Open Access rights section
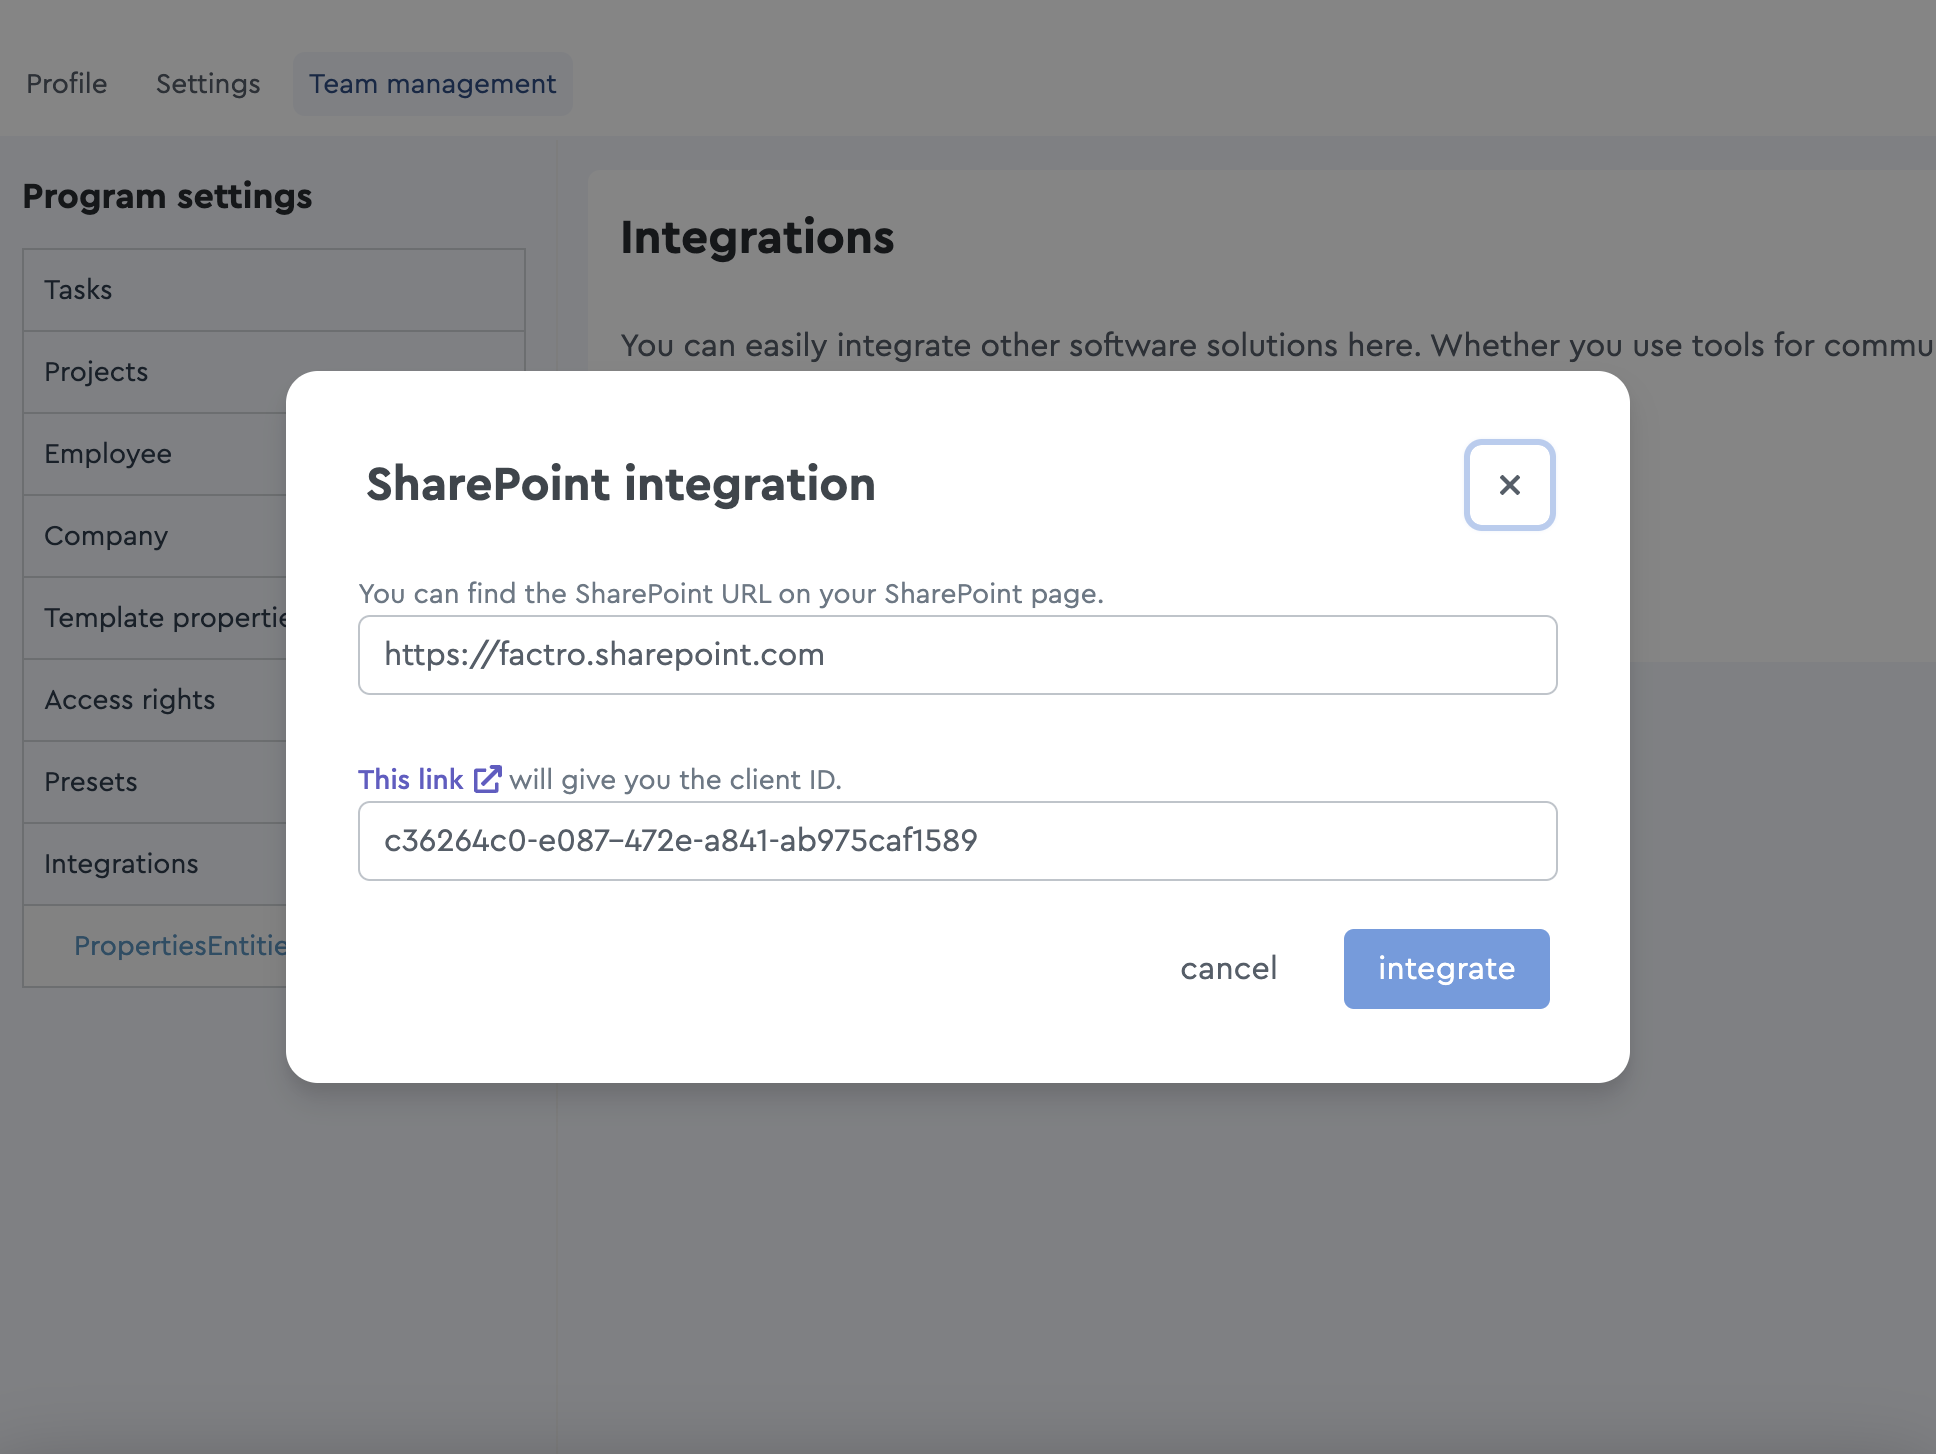Image resolution: width=1936 pixels, height=1454 pixels. click(155, 700)
